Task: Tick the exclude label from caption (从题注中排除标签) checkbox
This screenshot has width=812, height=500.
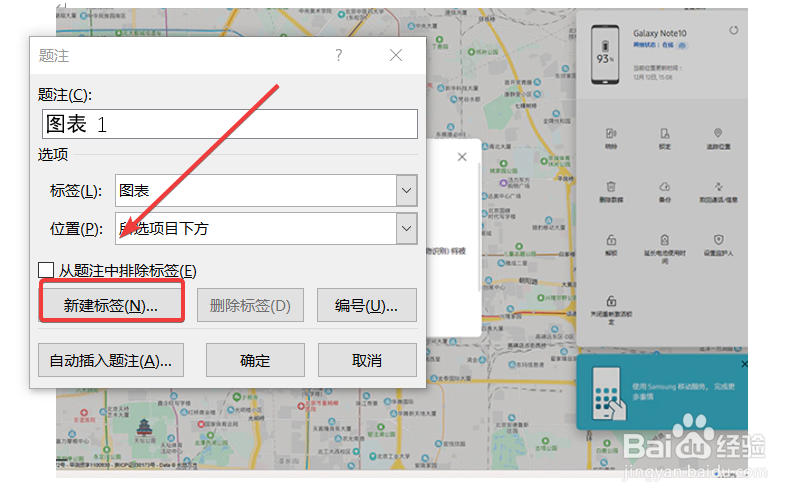Action: tap(46, 270)
